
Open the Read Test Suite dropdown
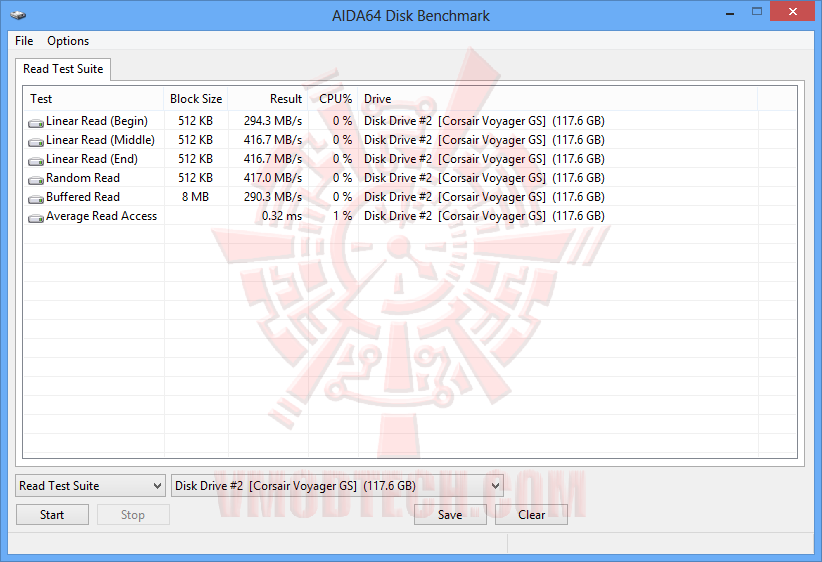90,486
